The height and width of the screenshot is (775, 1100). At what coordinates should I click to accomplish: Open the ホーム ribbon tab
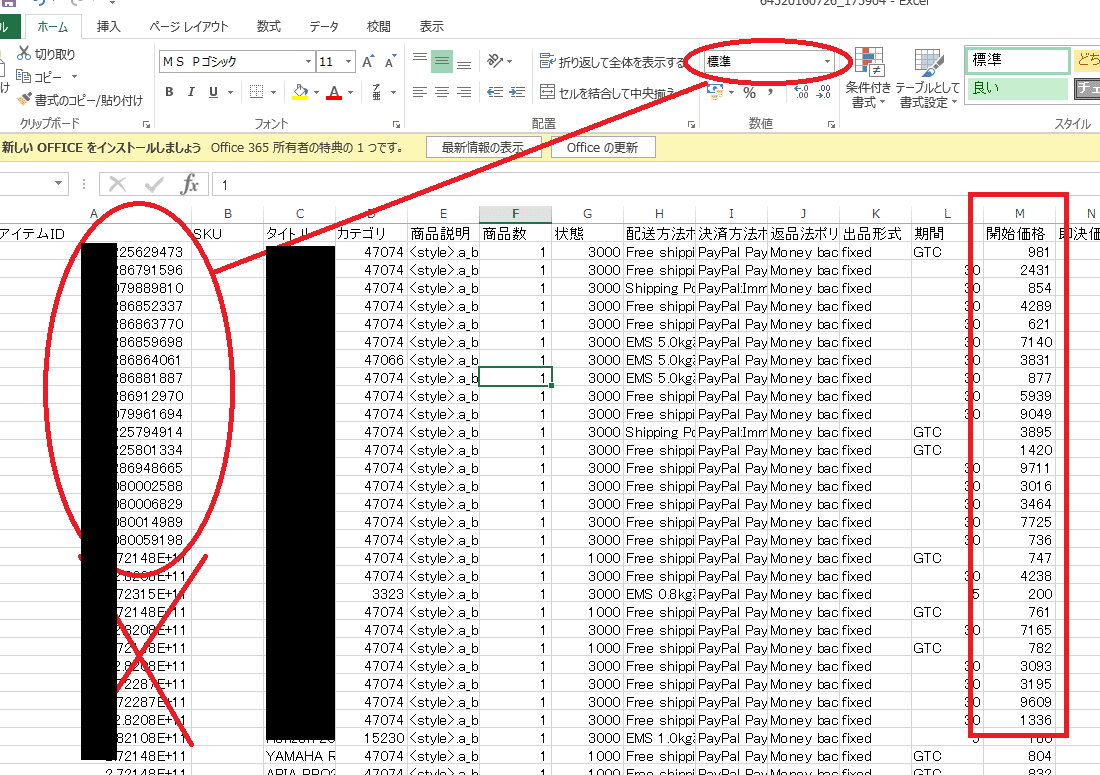[x=53, y=27]
